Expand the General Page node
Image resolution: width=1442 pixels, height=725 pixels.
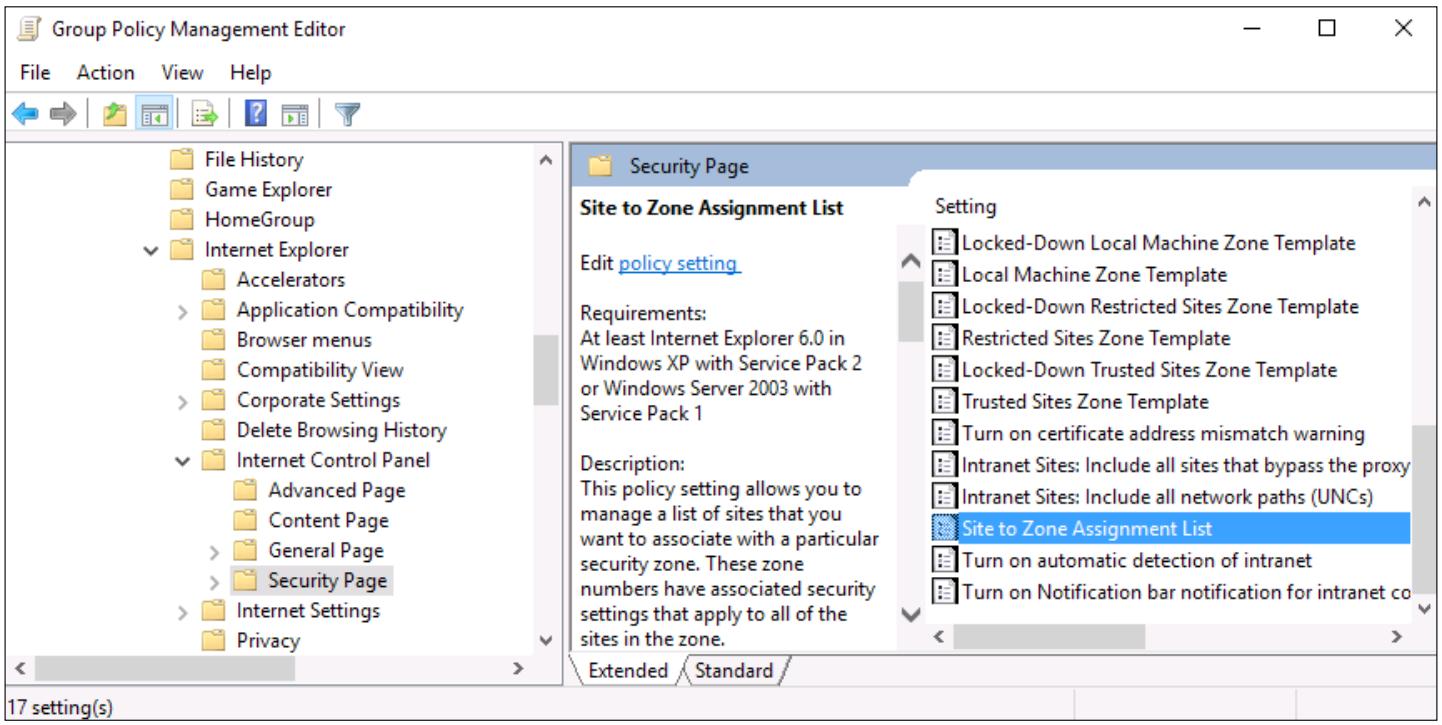pos(215,551)
